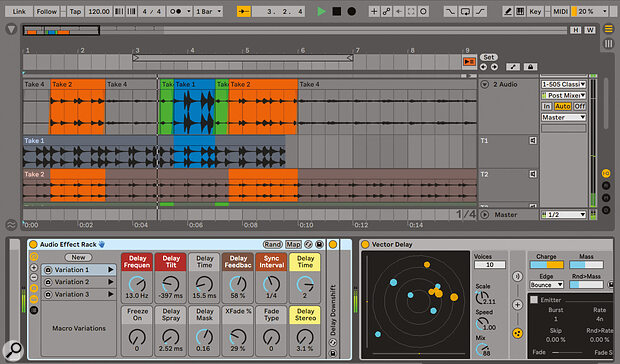This screenshot has width=620, height=364.
Task: Toggle the punch-in point icon
Action: tap(450, 11)
